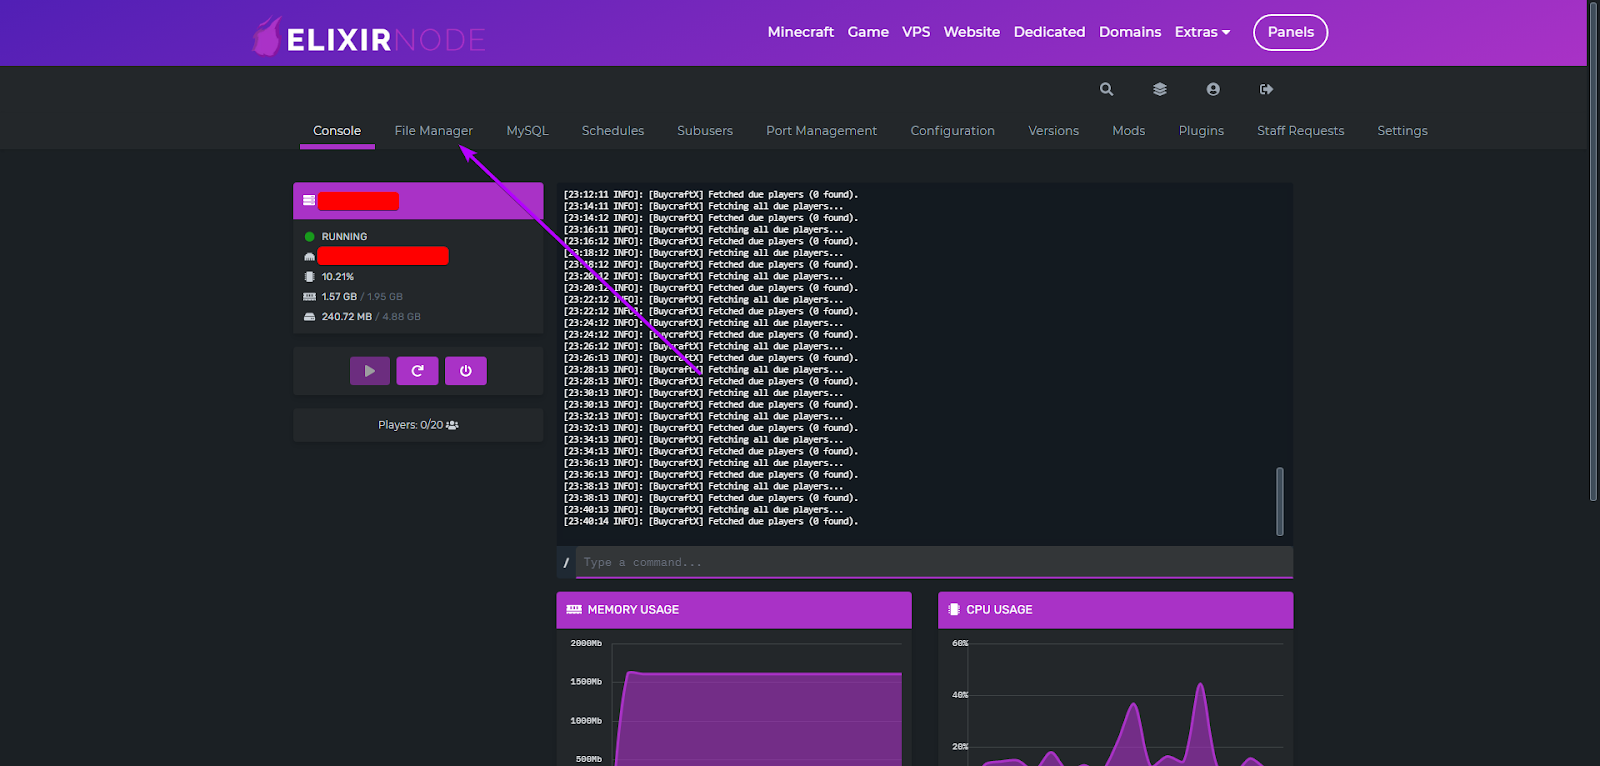The height and width of the screenshot is (766, 1600).
Task: Click the 1.57 GB memory value
Action: click(339, 297)
